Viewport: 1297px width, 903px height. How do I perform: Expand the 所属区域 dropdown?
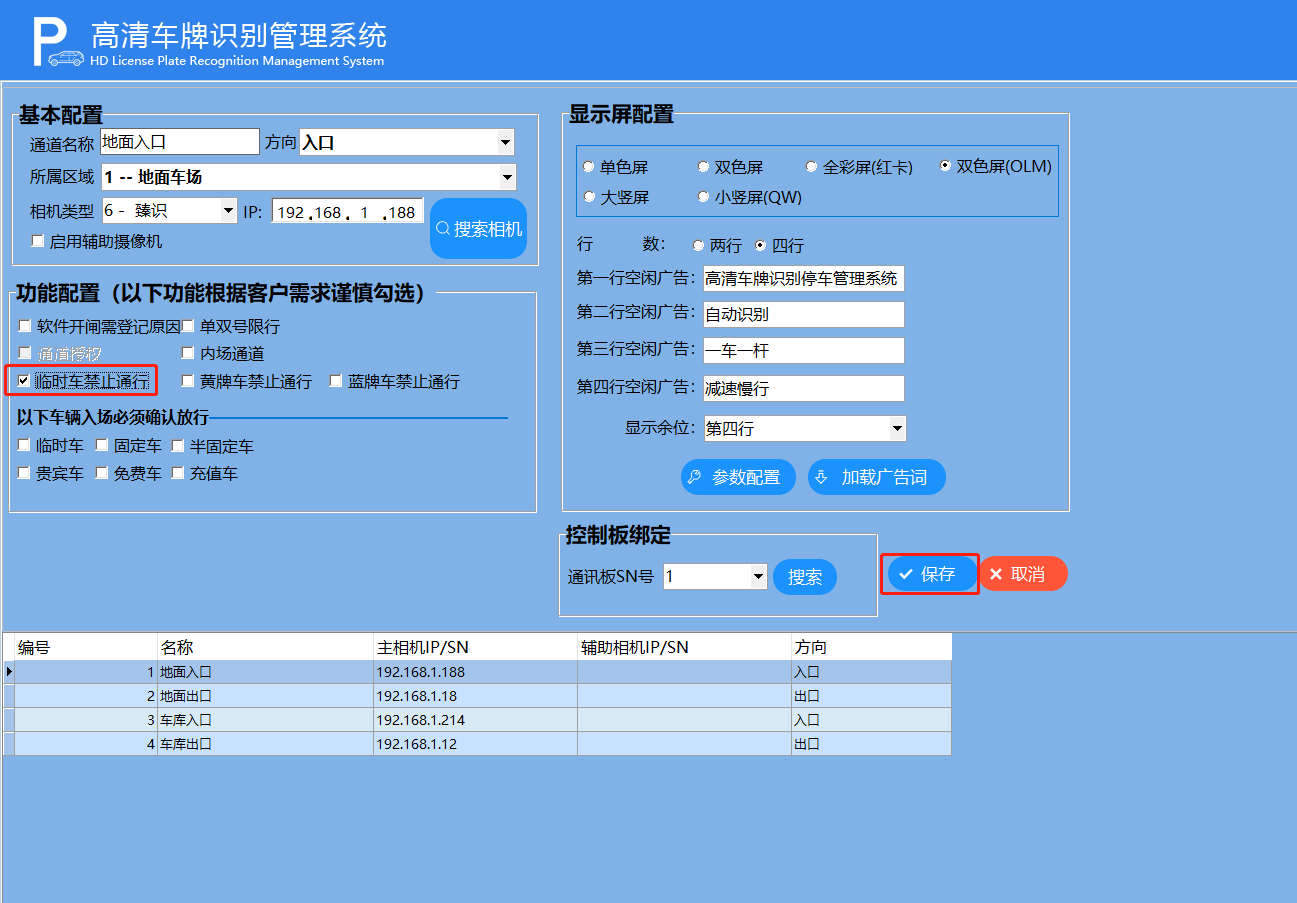click(x=506, y=177)
